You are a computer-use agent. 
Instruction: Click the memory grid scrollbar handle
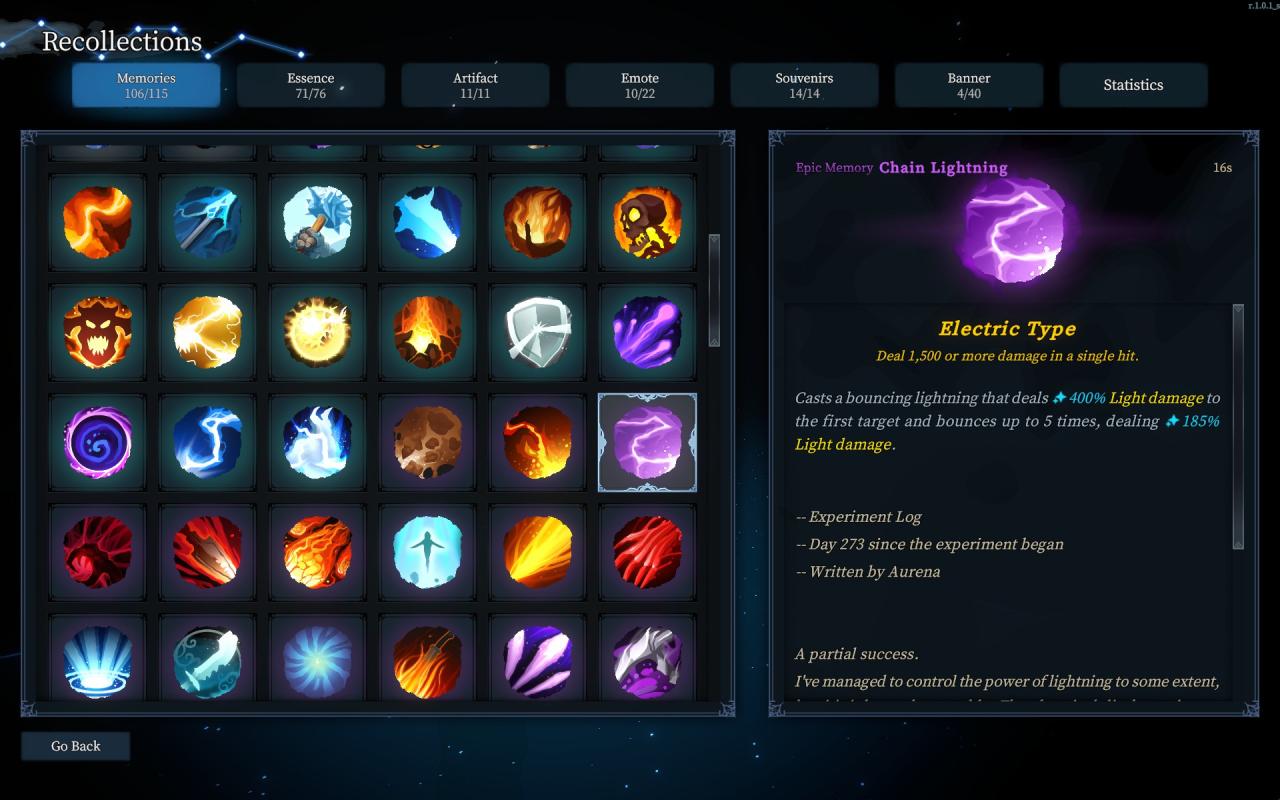[x=714, y=291]
